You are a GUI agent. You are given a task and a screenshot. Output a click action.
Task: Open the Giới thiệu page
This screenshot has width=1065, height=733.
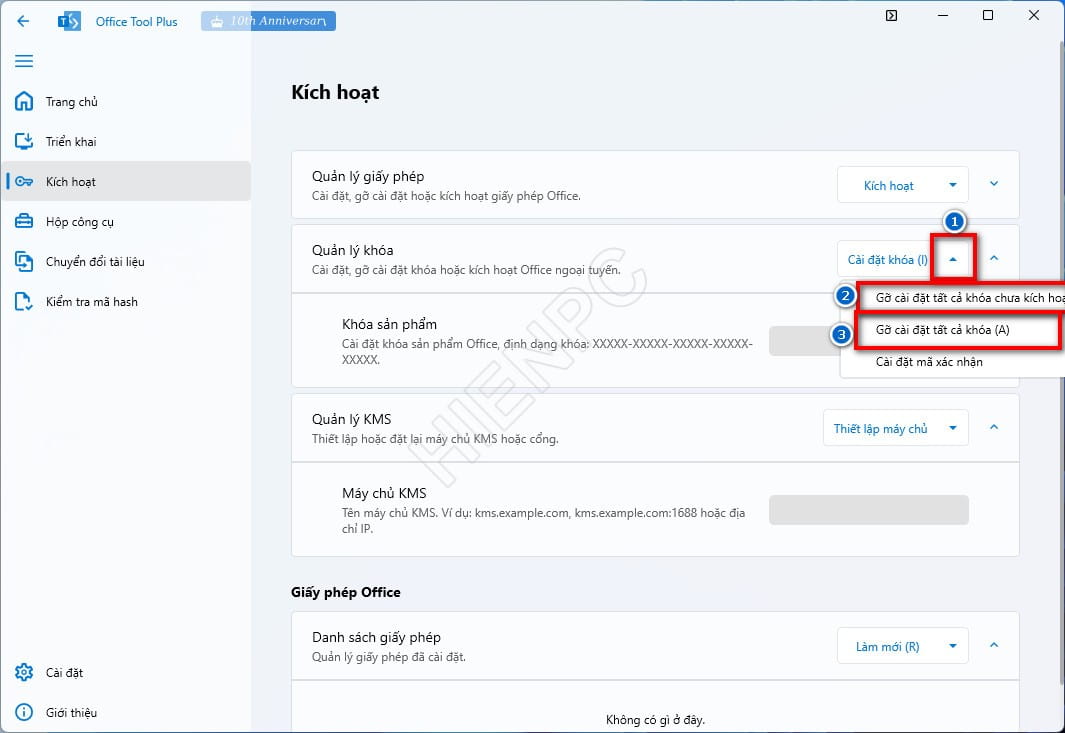coord(126,712)
